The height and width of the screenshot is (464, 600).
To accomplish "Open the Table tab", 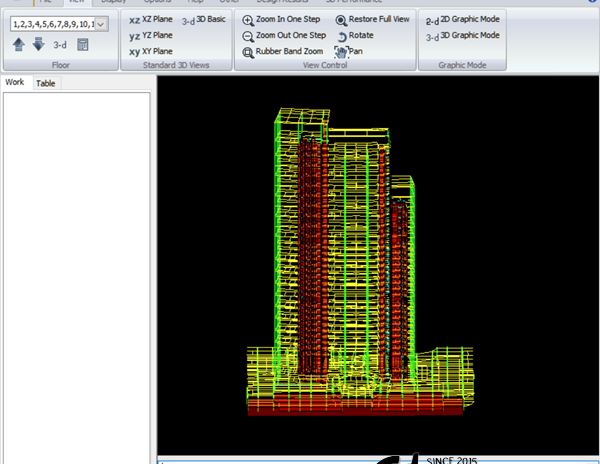I will 46,83.
